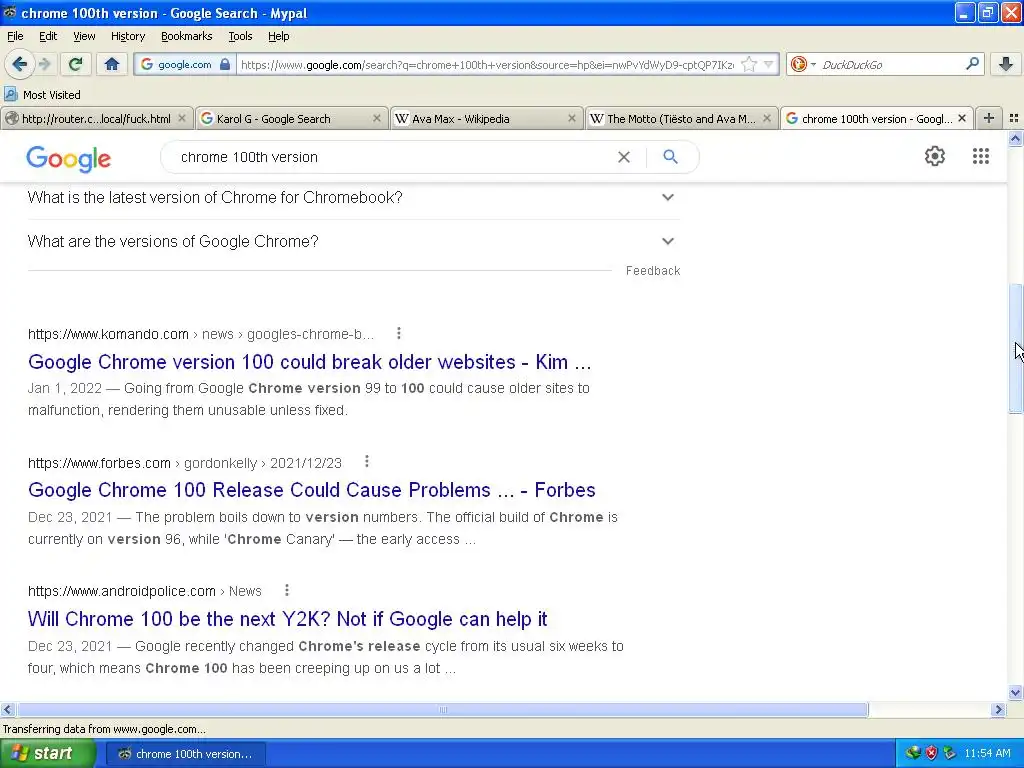The width and height of the screenshot is (1024, 768).
Task: Open the DuckDuckGo search engine selector
Action: [803, 64]
